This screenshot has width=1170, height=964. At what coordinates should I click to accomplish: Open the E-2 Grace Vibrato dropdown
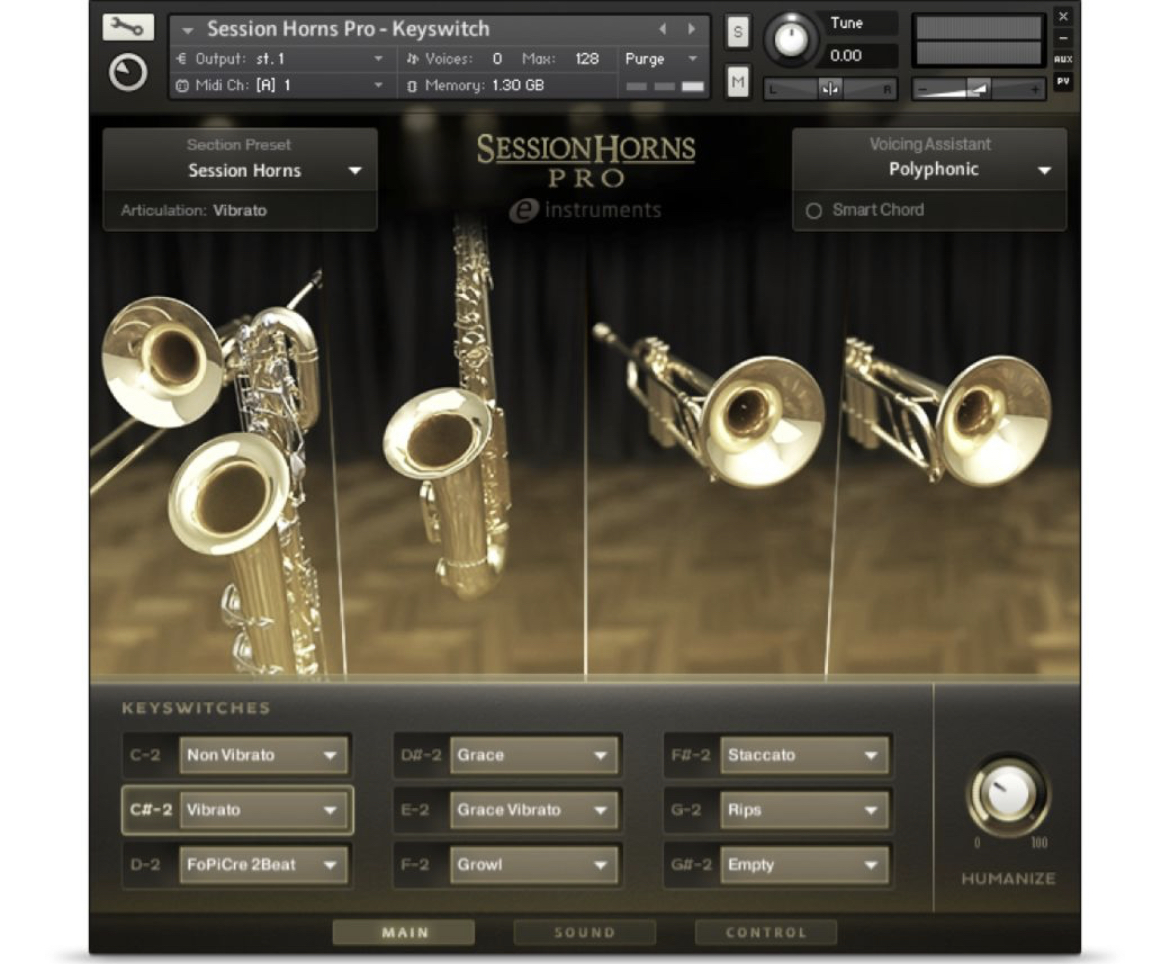534,810
